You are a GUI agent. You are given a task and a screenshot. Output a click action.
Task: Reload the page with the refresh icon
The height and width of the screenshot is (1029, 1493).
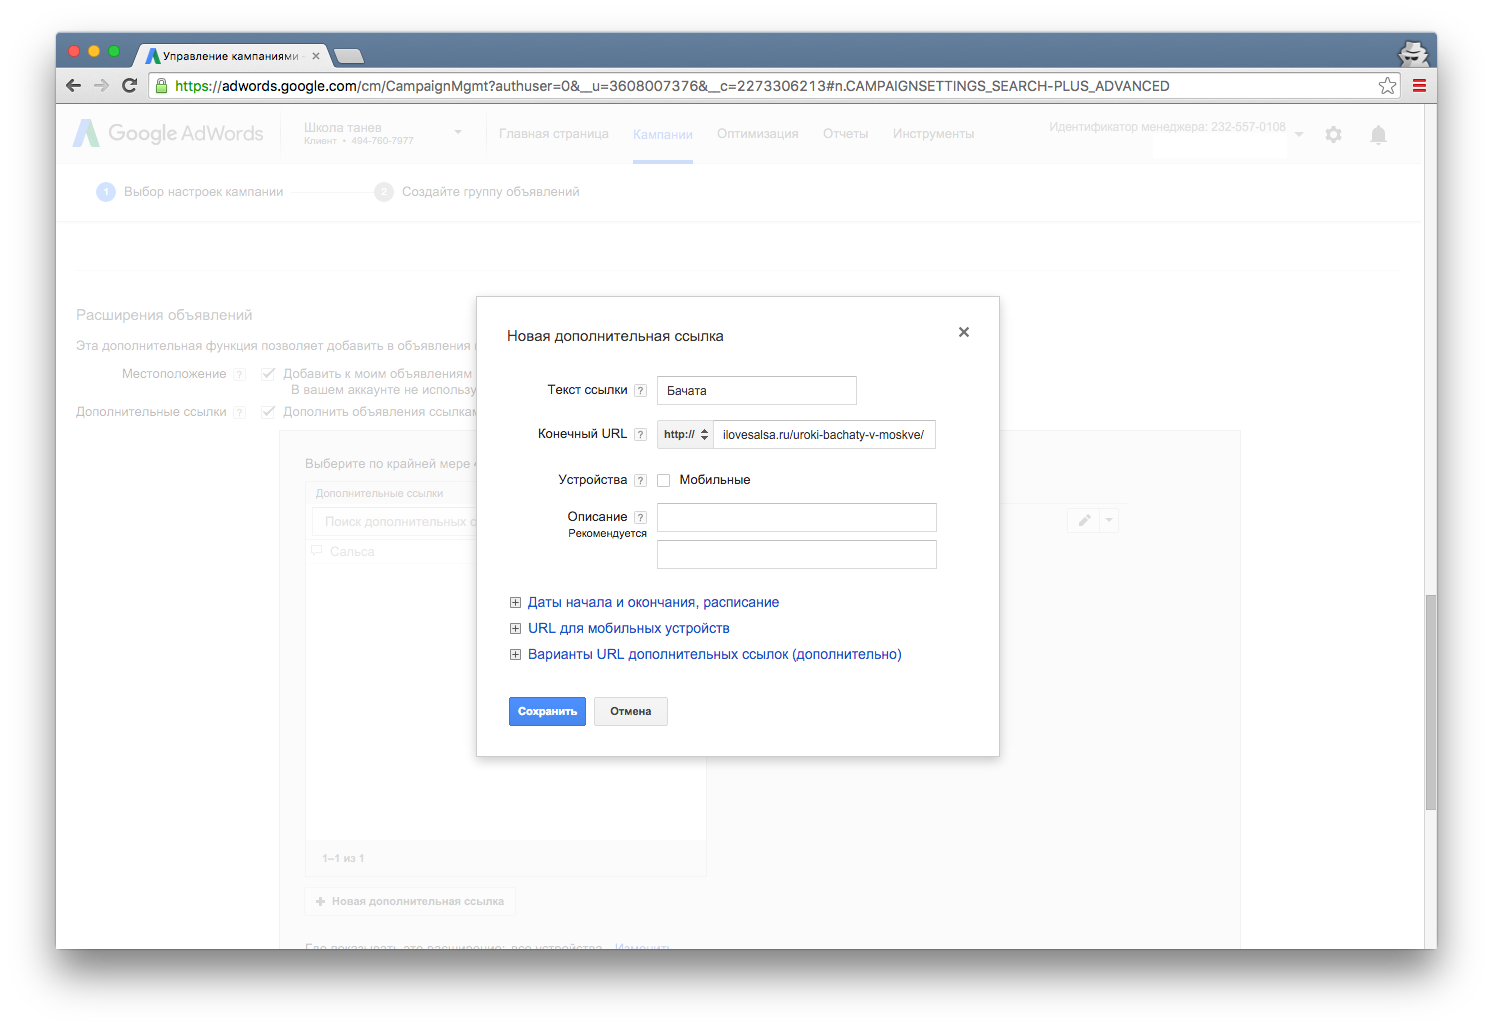129,86
